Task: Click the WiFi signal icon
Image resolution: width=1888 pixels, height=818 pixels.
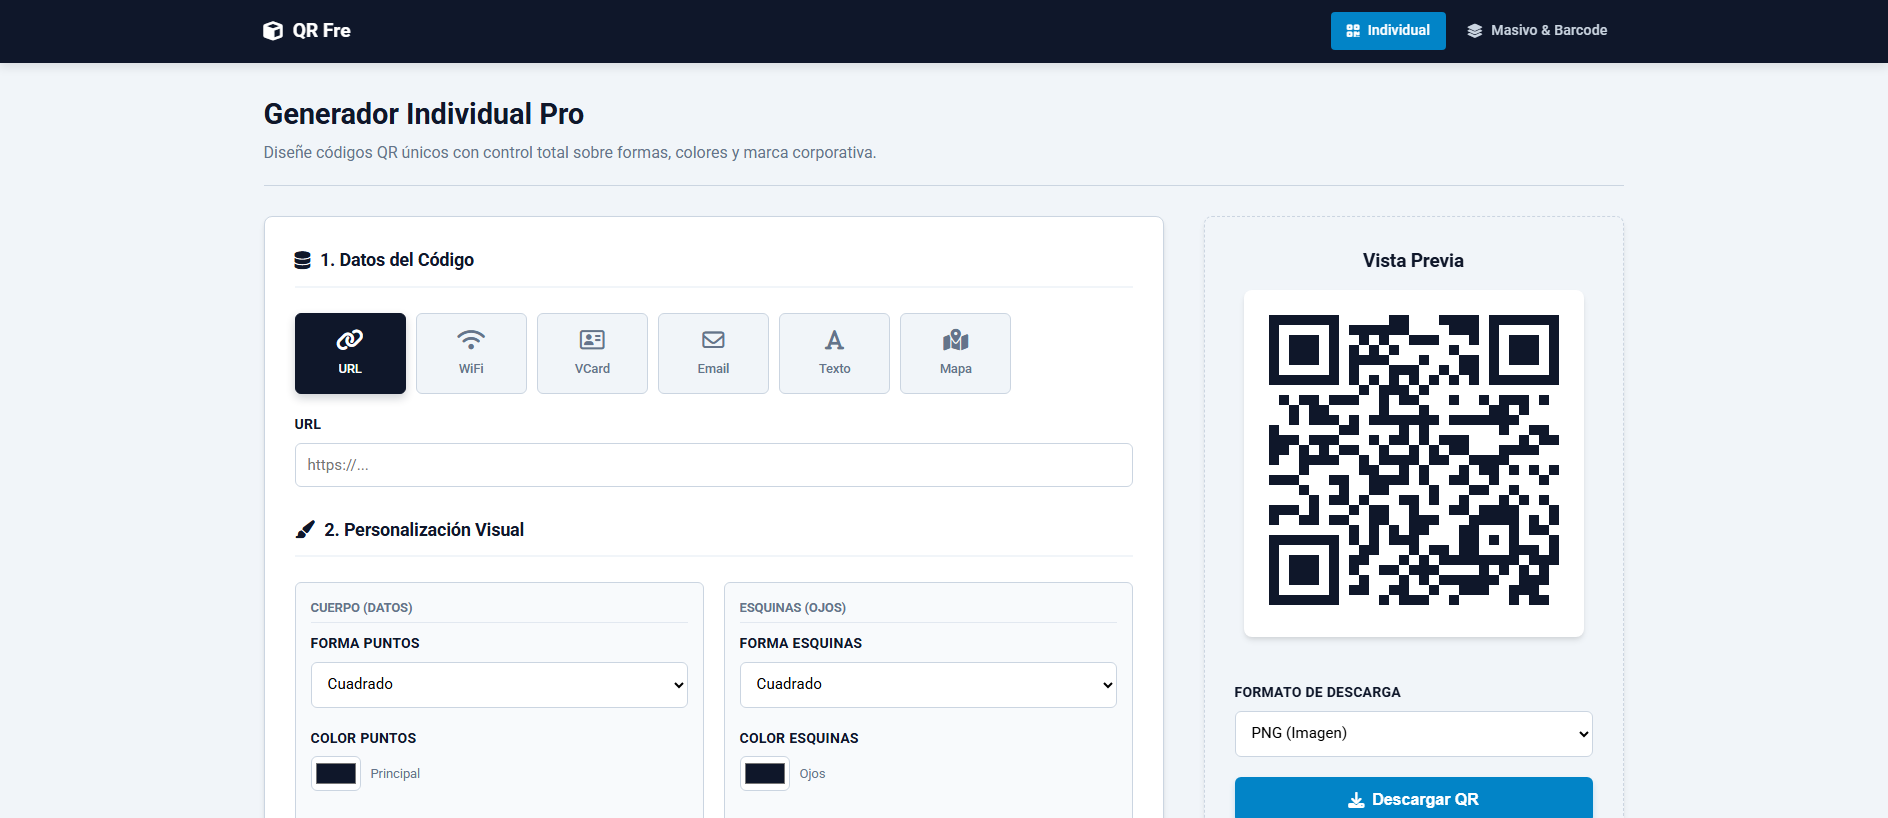Action: point(471,339)
